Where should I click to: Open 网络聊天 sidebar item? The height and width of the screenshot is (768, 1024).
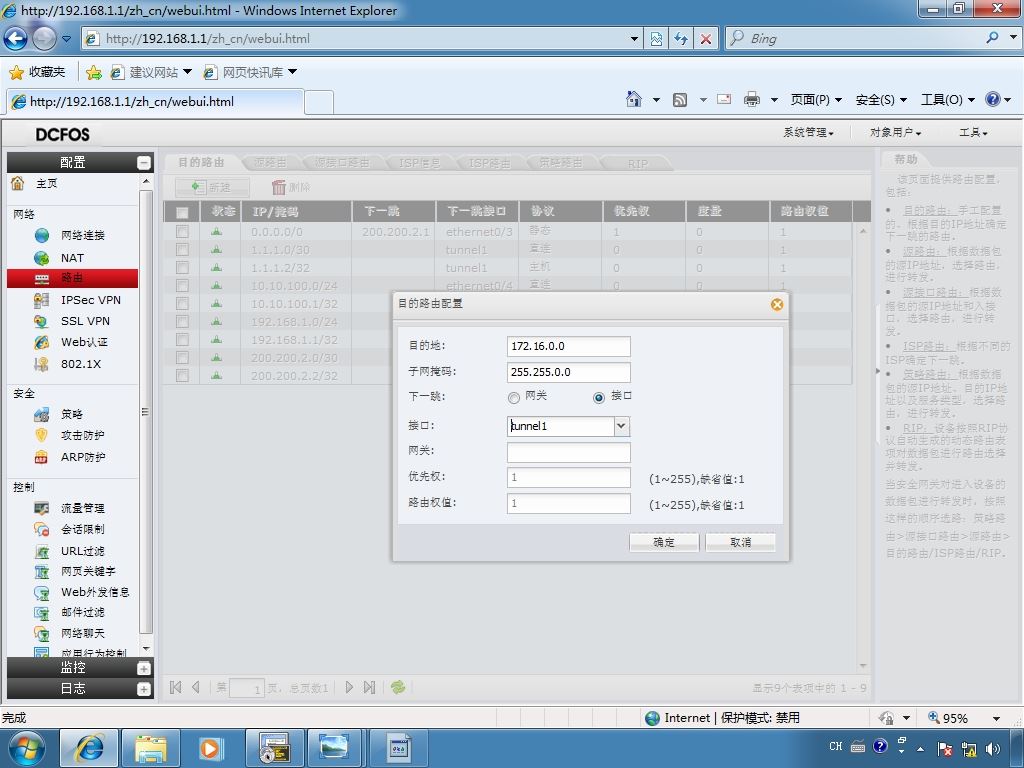coord(82,633)
